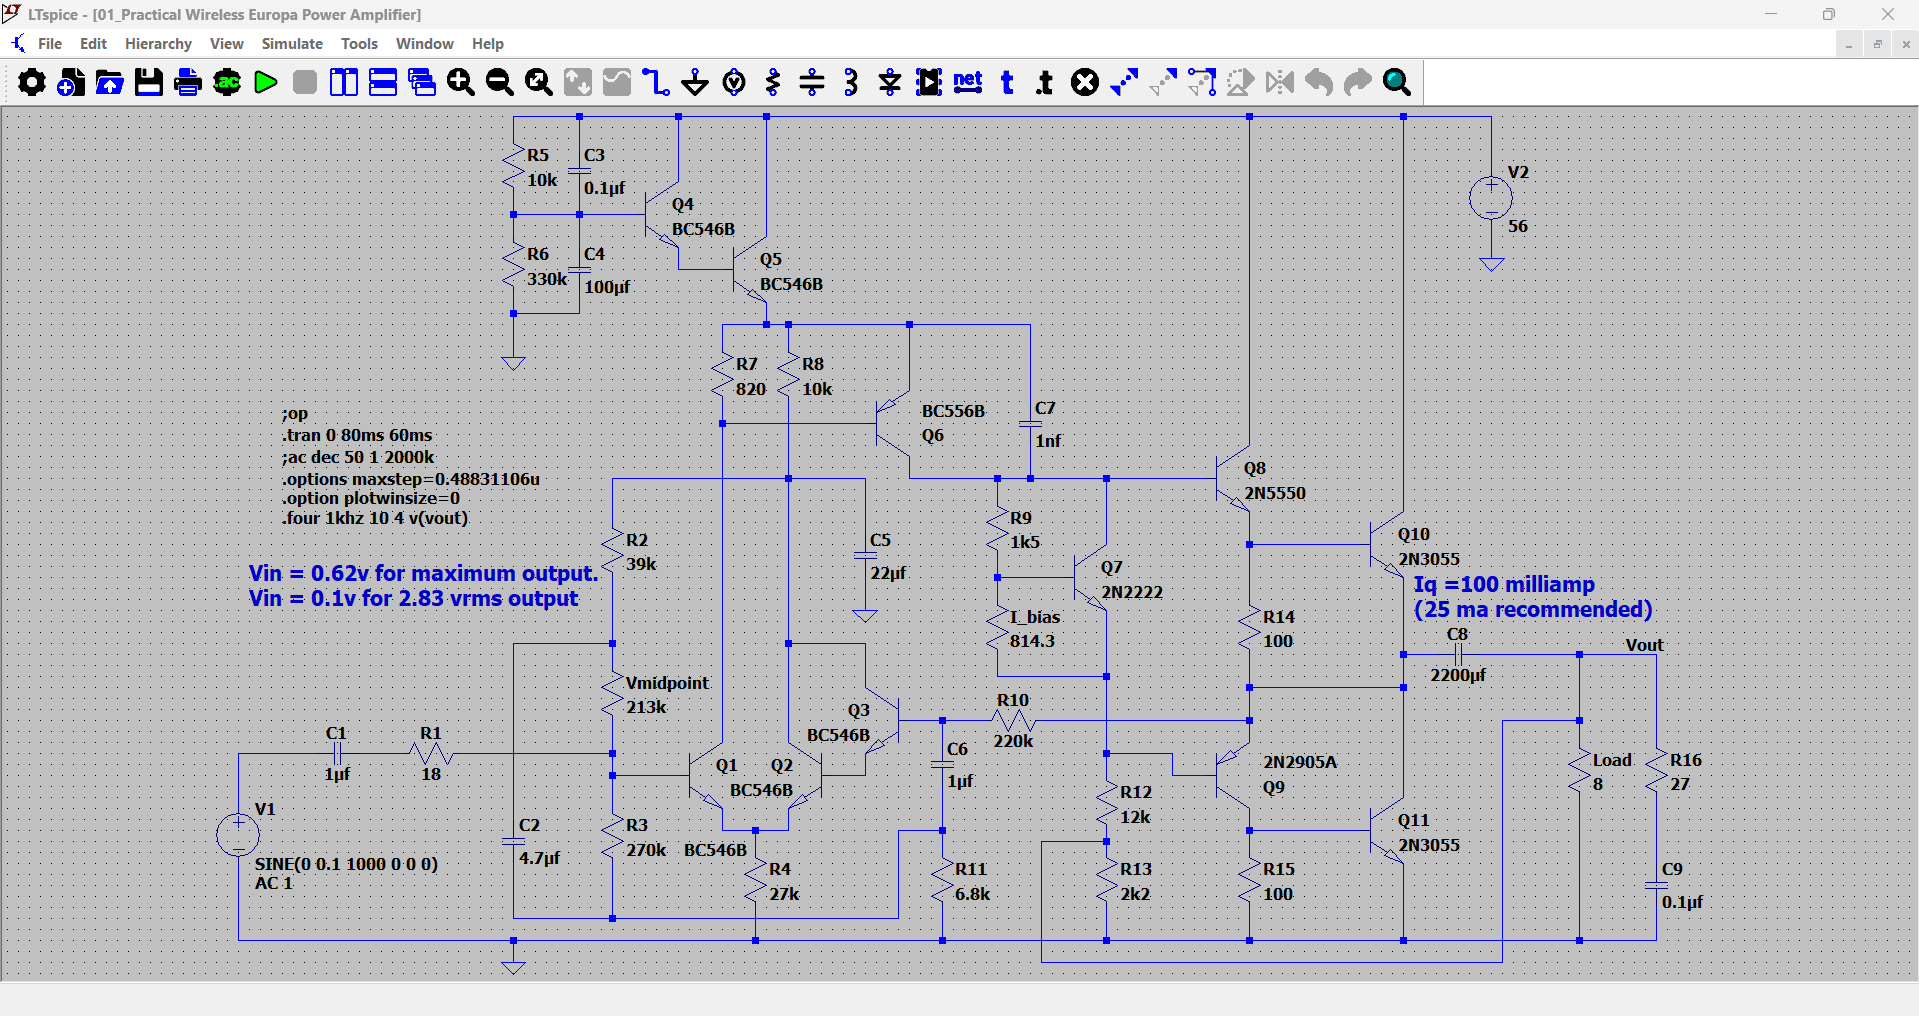Save the schematic with floppy icon
The height and width of the screenshot is (1016, 1919).
point(149,82)
